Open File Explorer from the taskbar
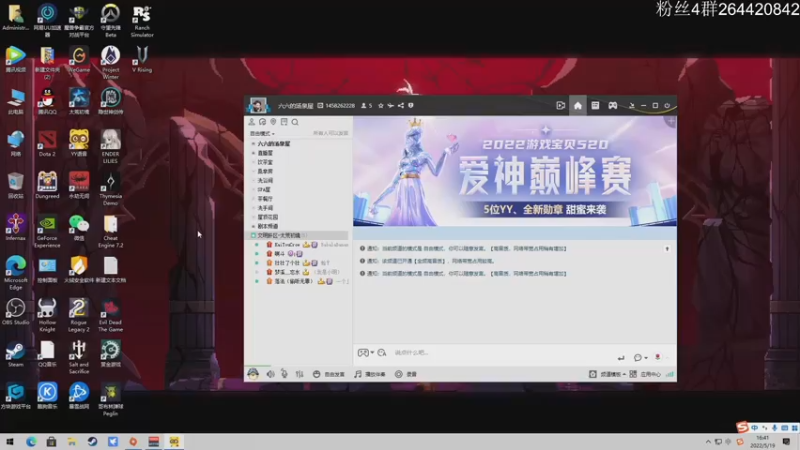 (x=72, y=442)
